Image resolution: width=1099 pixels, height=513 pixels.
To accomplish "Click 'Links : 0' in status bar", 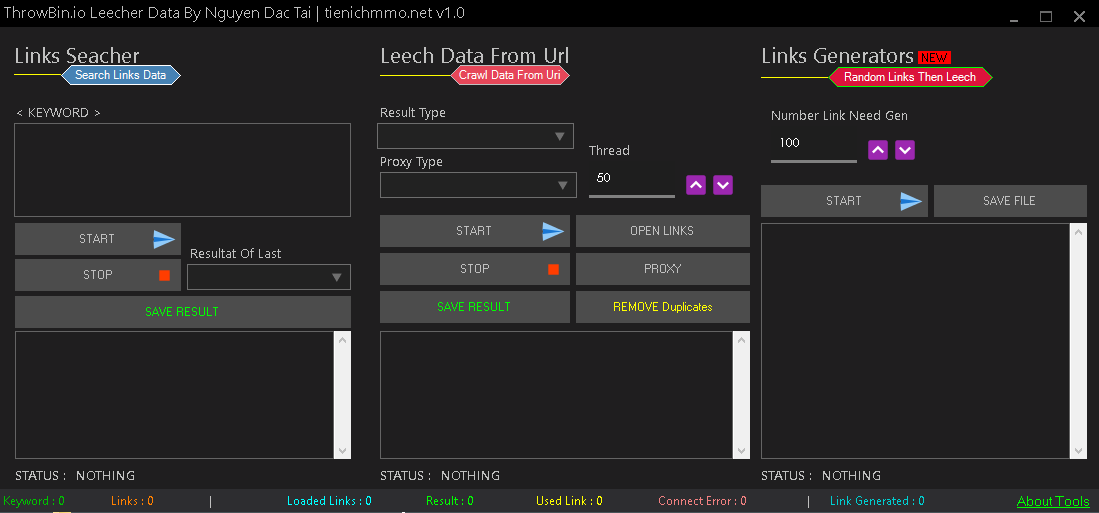I will point(132,501).
